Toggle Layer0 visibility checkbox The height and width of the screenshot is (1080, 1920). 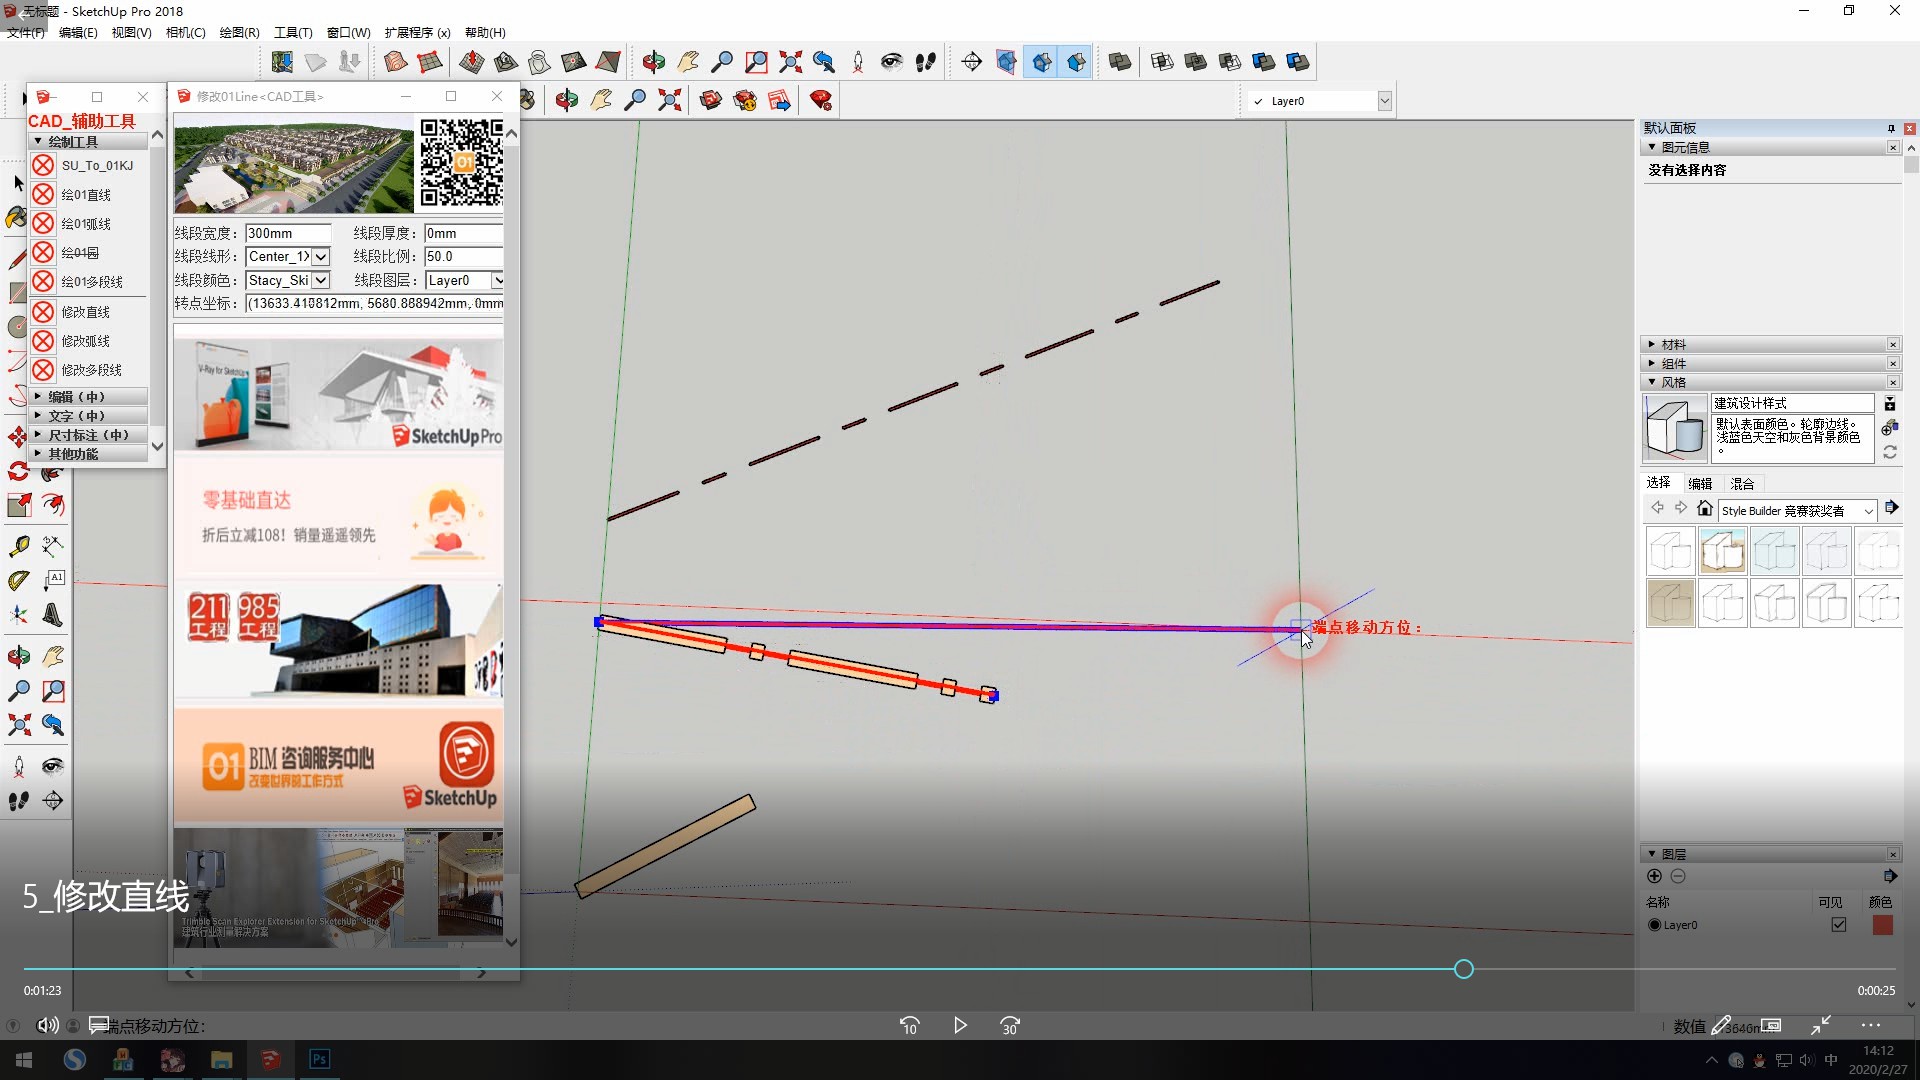pyautogui.click(x=1838, y=925)
